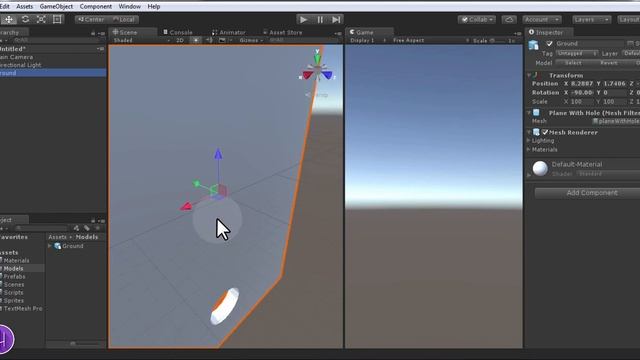640x360 pixels.
Task: Open the Window menu
Action: pyautogui.click(x=129, y=7)
